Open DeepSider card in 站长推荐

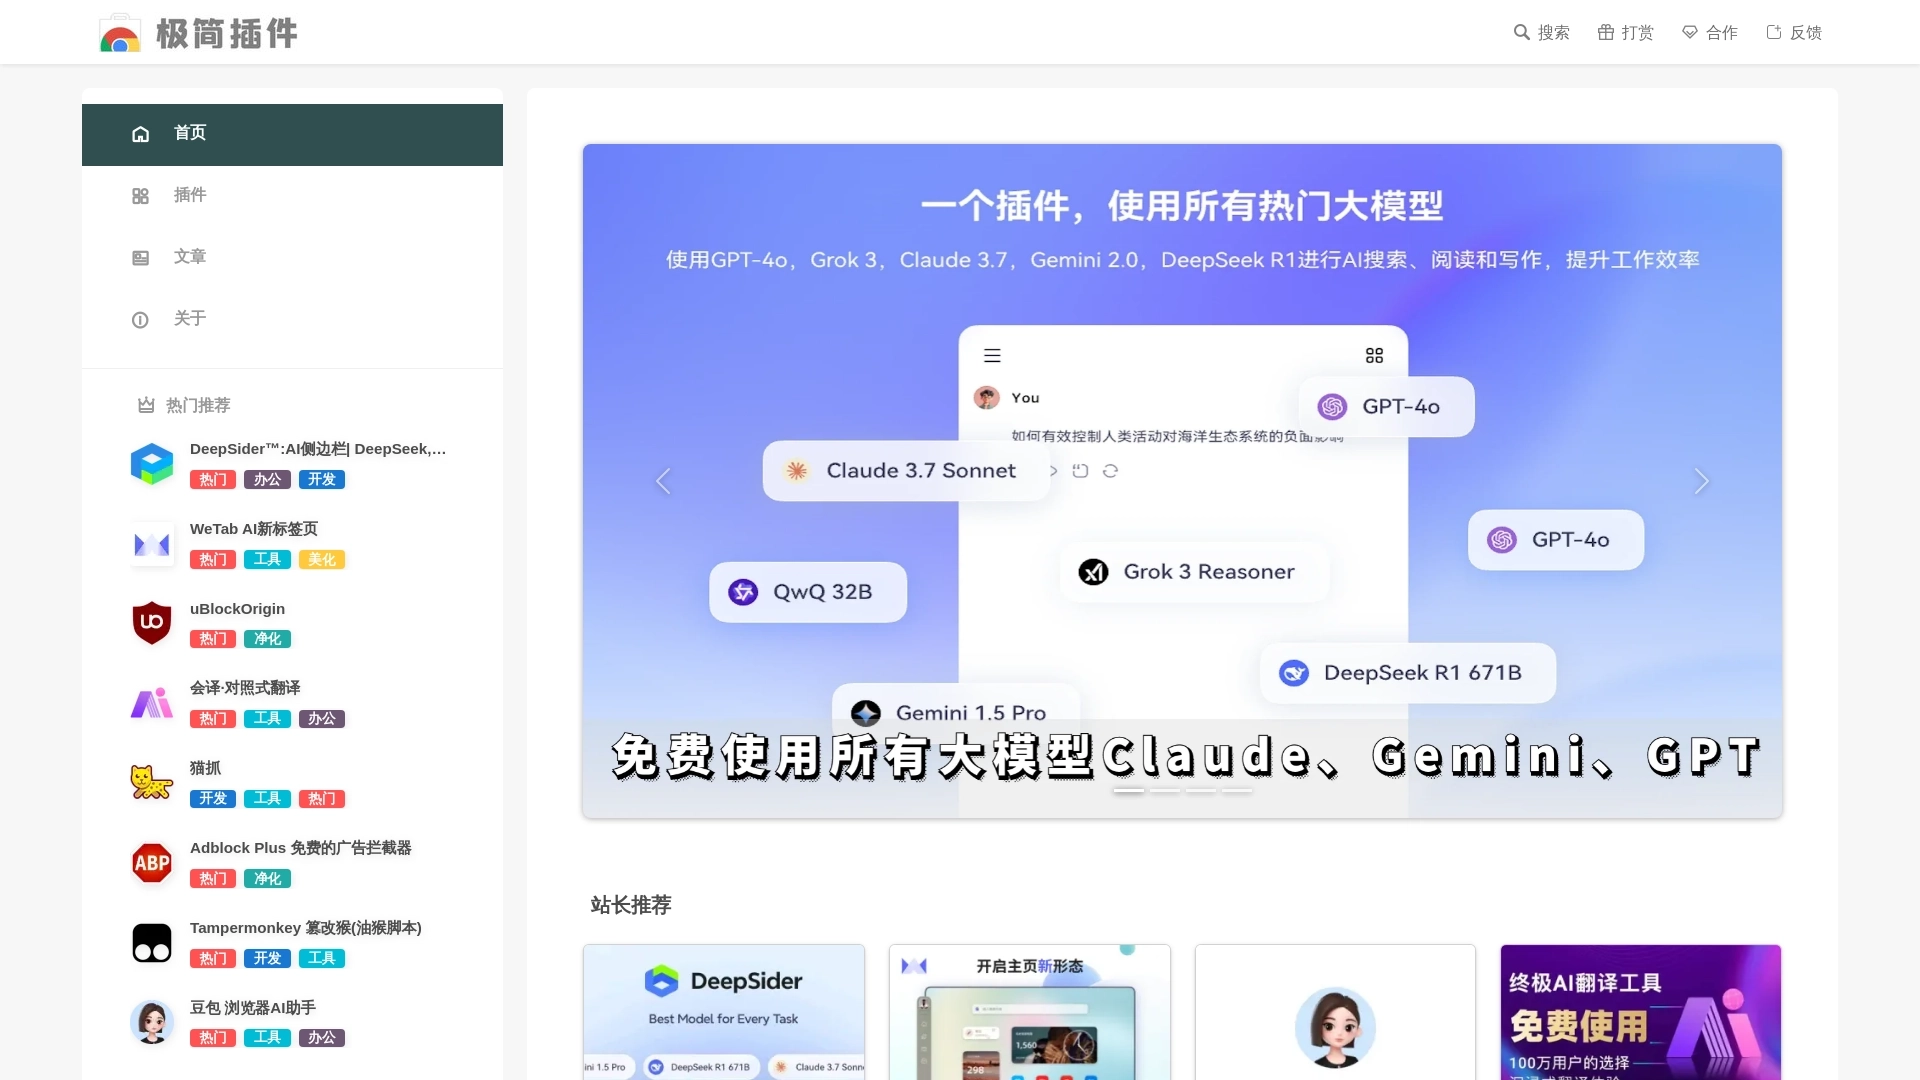pyautogui.click(x=724, y=1012)
